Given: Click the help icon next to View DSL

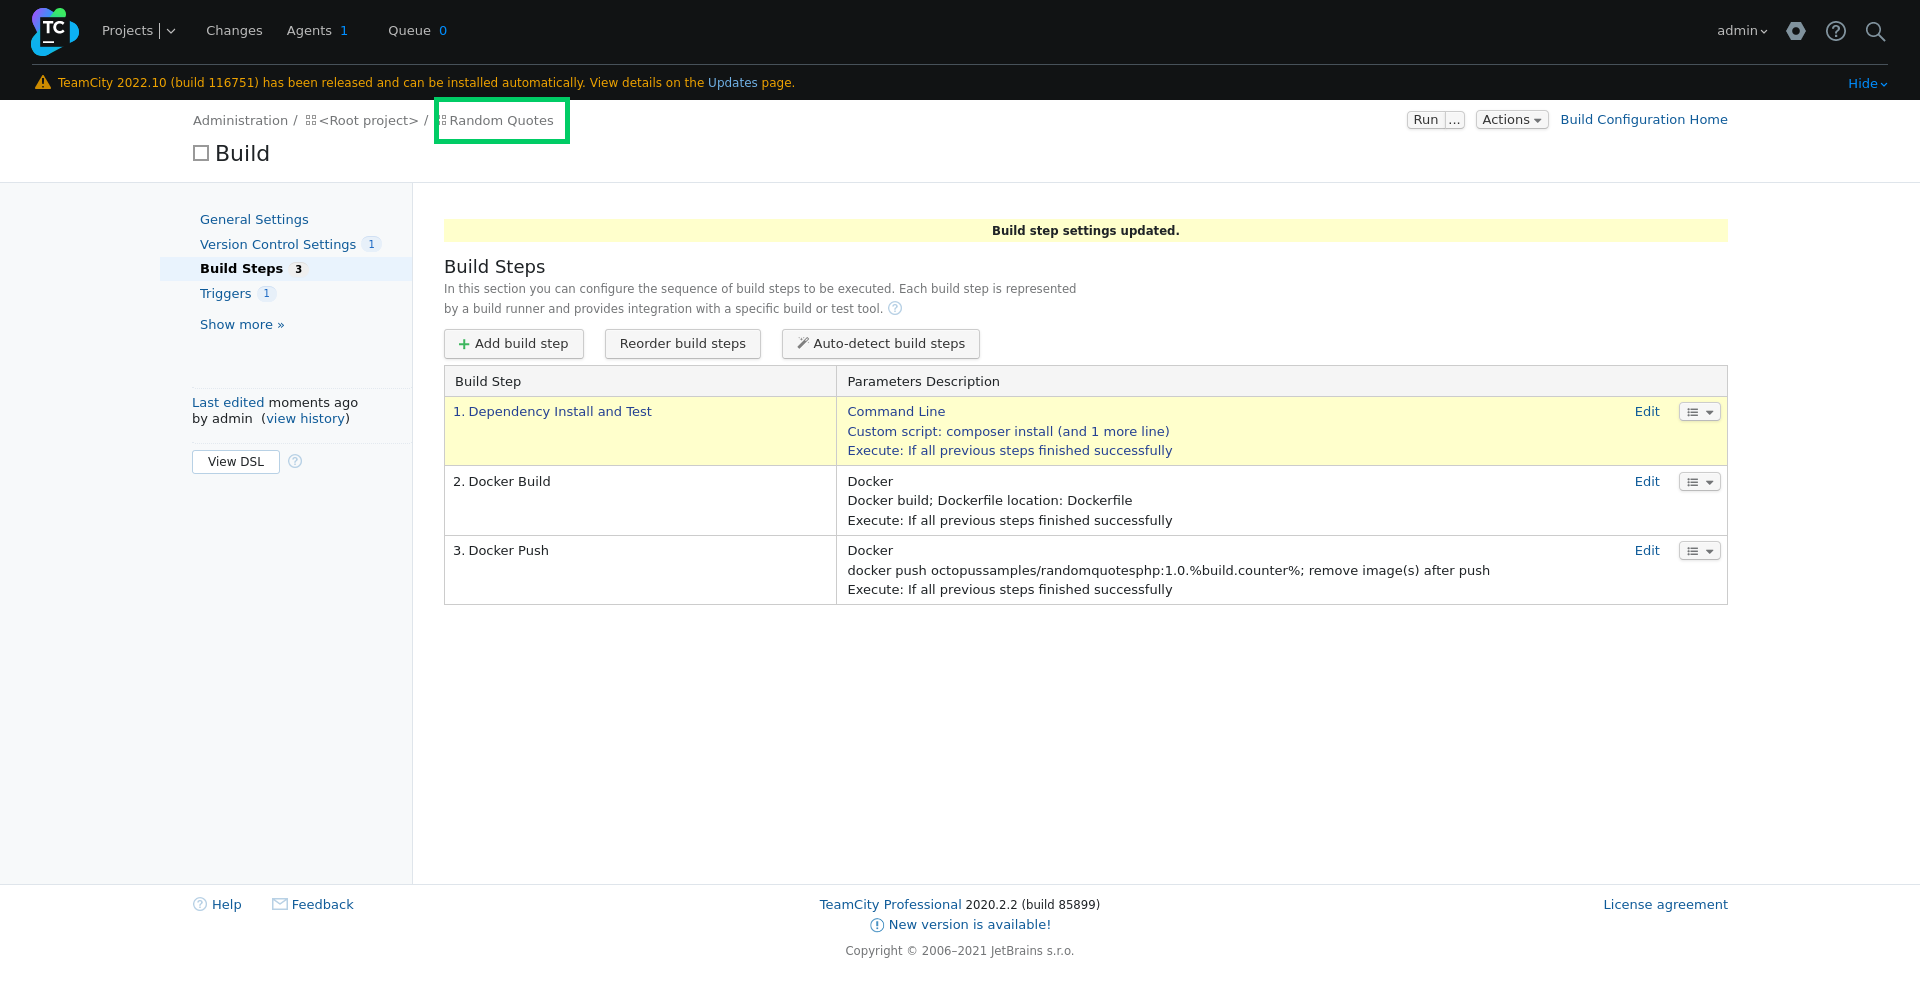Looking at the screenshot, I should (295, 461).
